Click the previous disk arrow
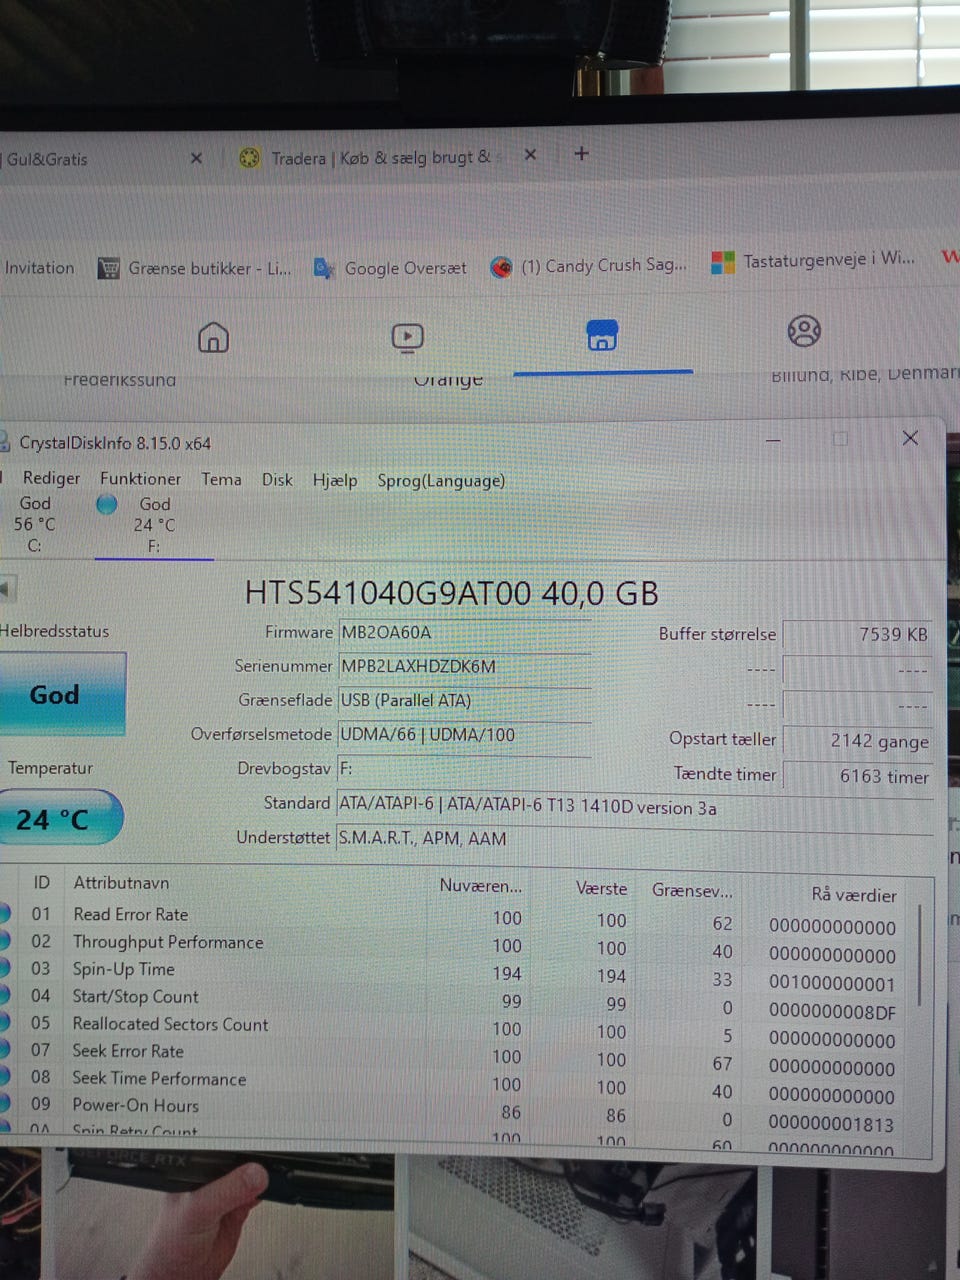 click(7, 589)
